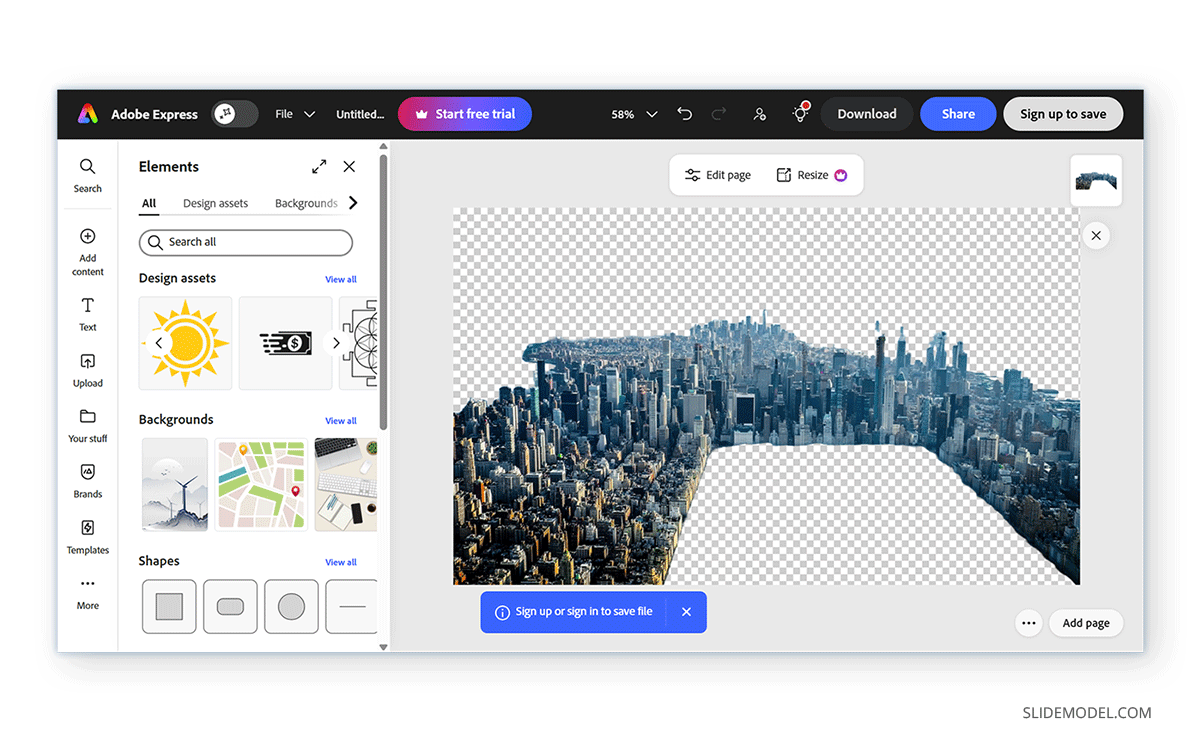Click the Resize button
This screenshot has height=743, width=1200.
812,175
